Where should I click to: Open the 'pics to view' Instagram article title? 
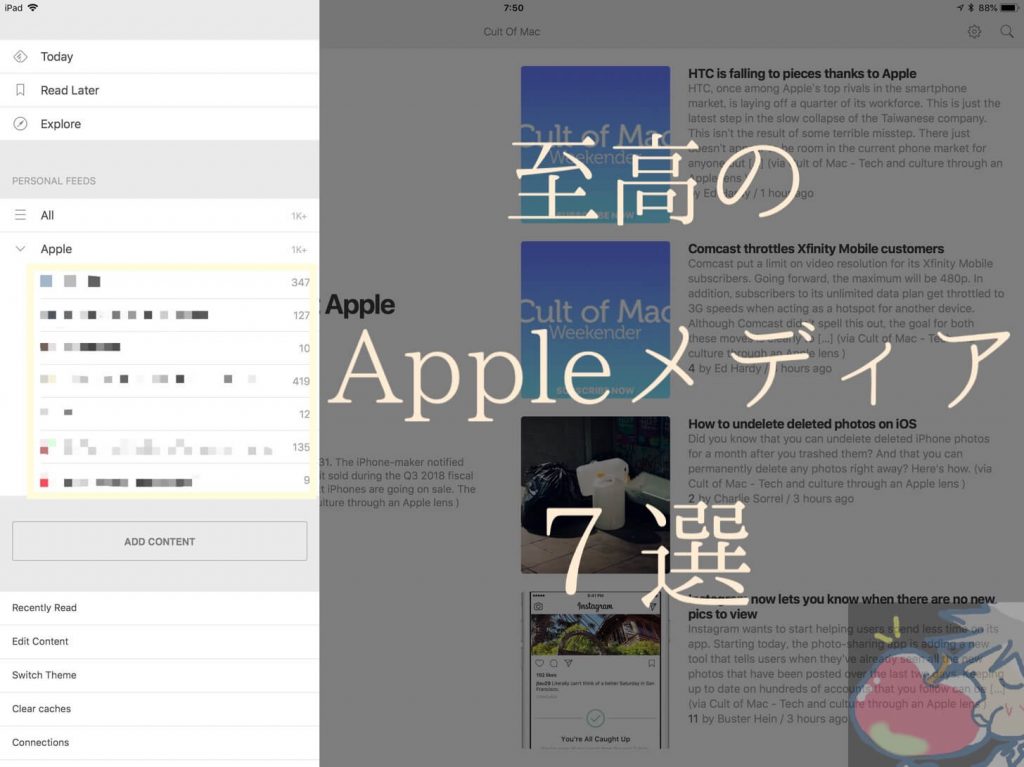tap(841, 606)
